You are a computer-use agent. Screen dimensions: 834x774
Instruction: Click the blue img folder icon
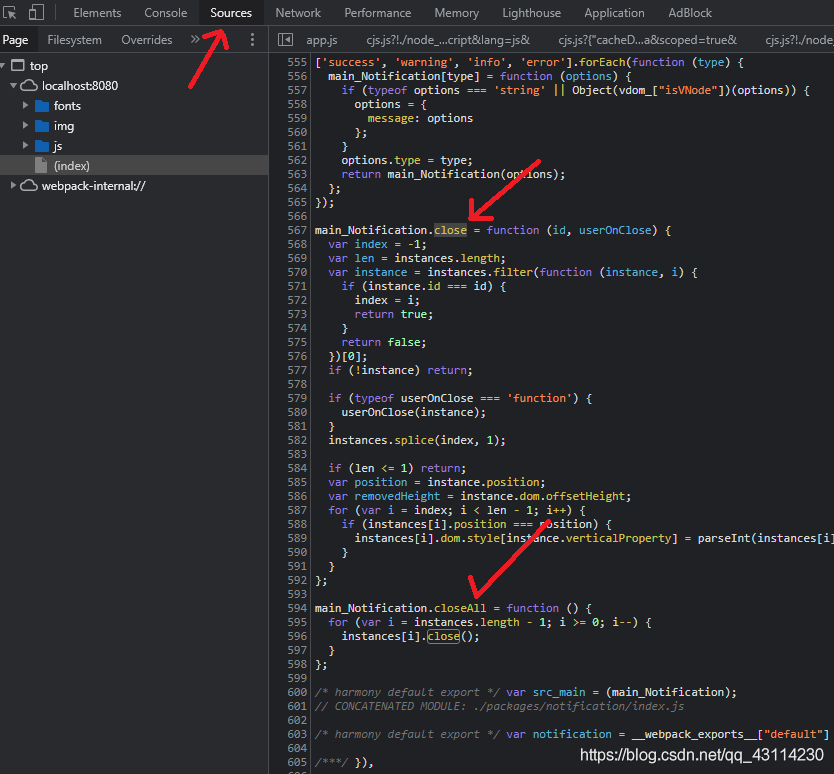click(42, 126)
